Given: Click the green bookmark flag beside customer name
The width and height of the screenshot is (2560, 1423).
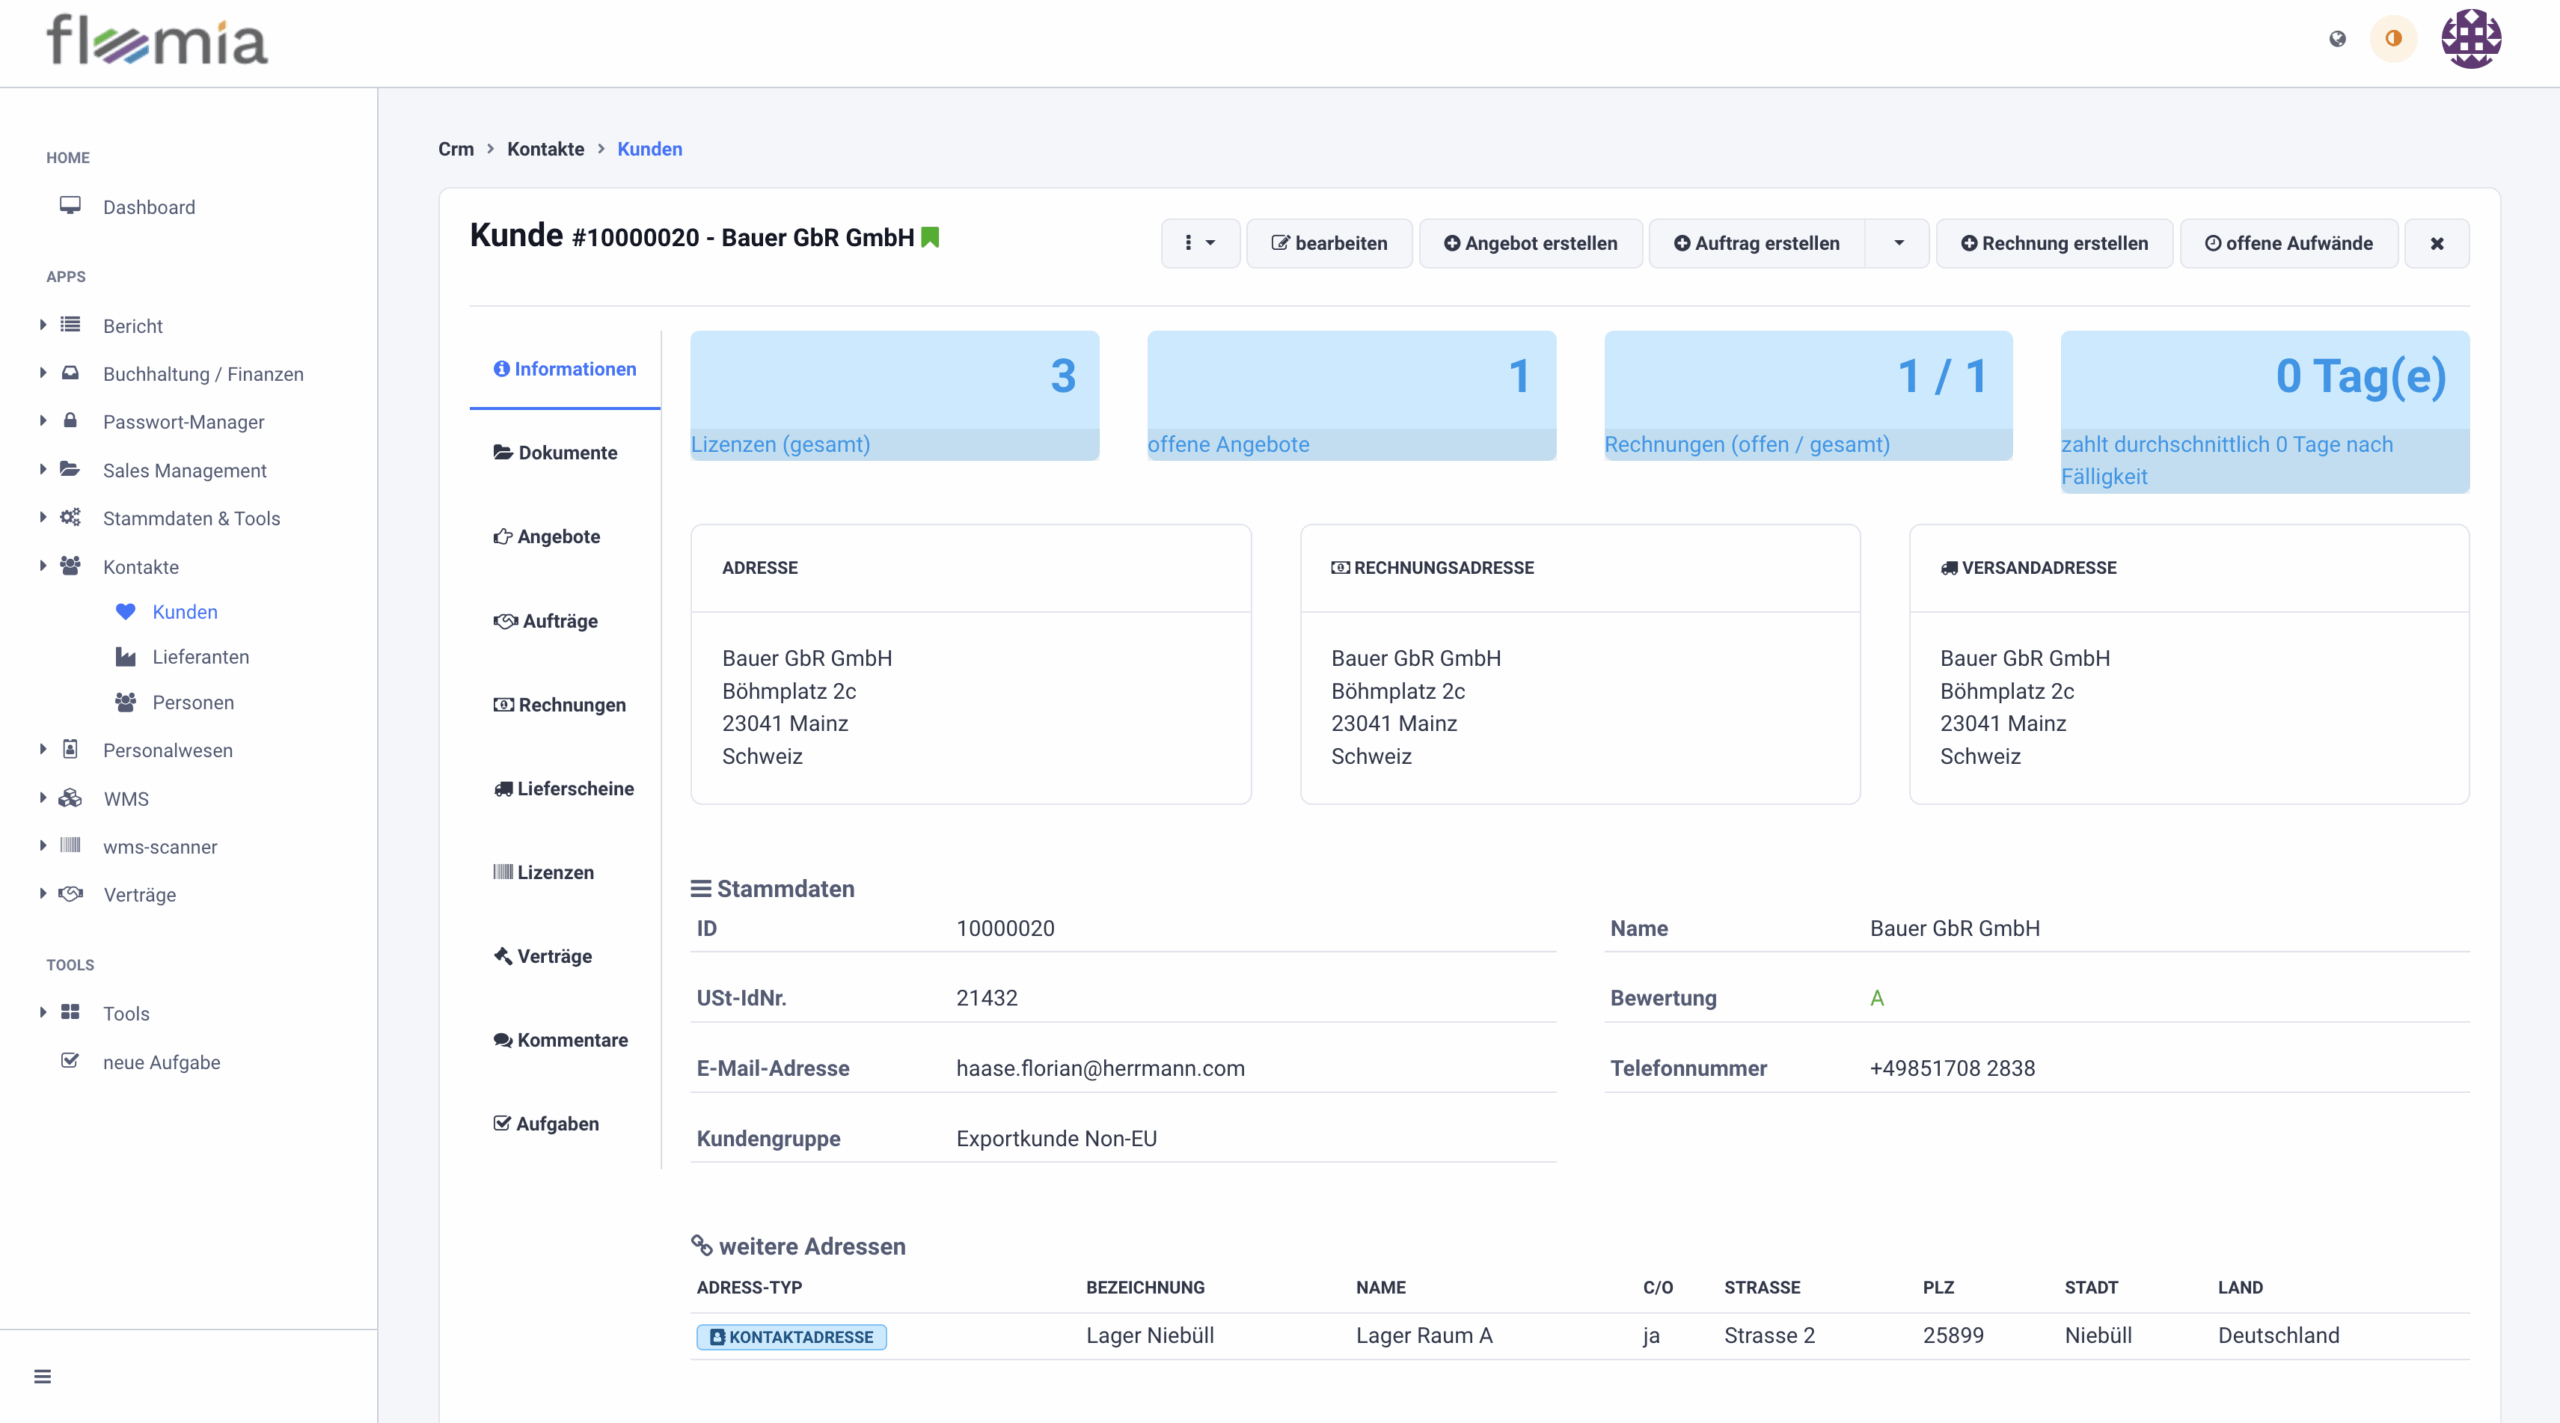Looking at the screenshot, I should [x=930, y=237].
